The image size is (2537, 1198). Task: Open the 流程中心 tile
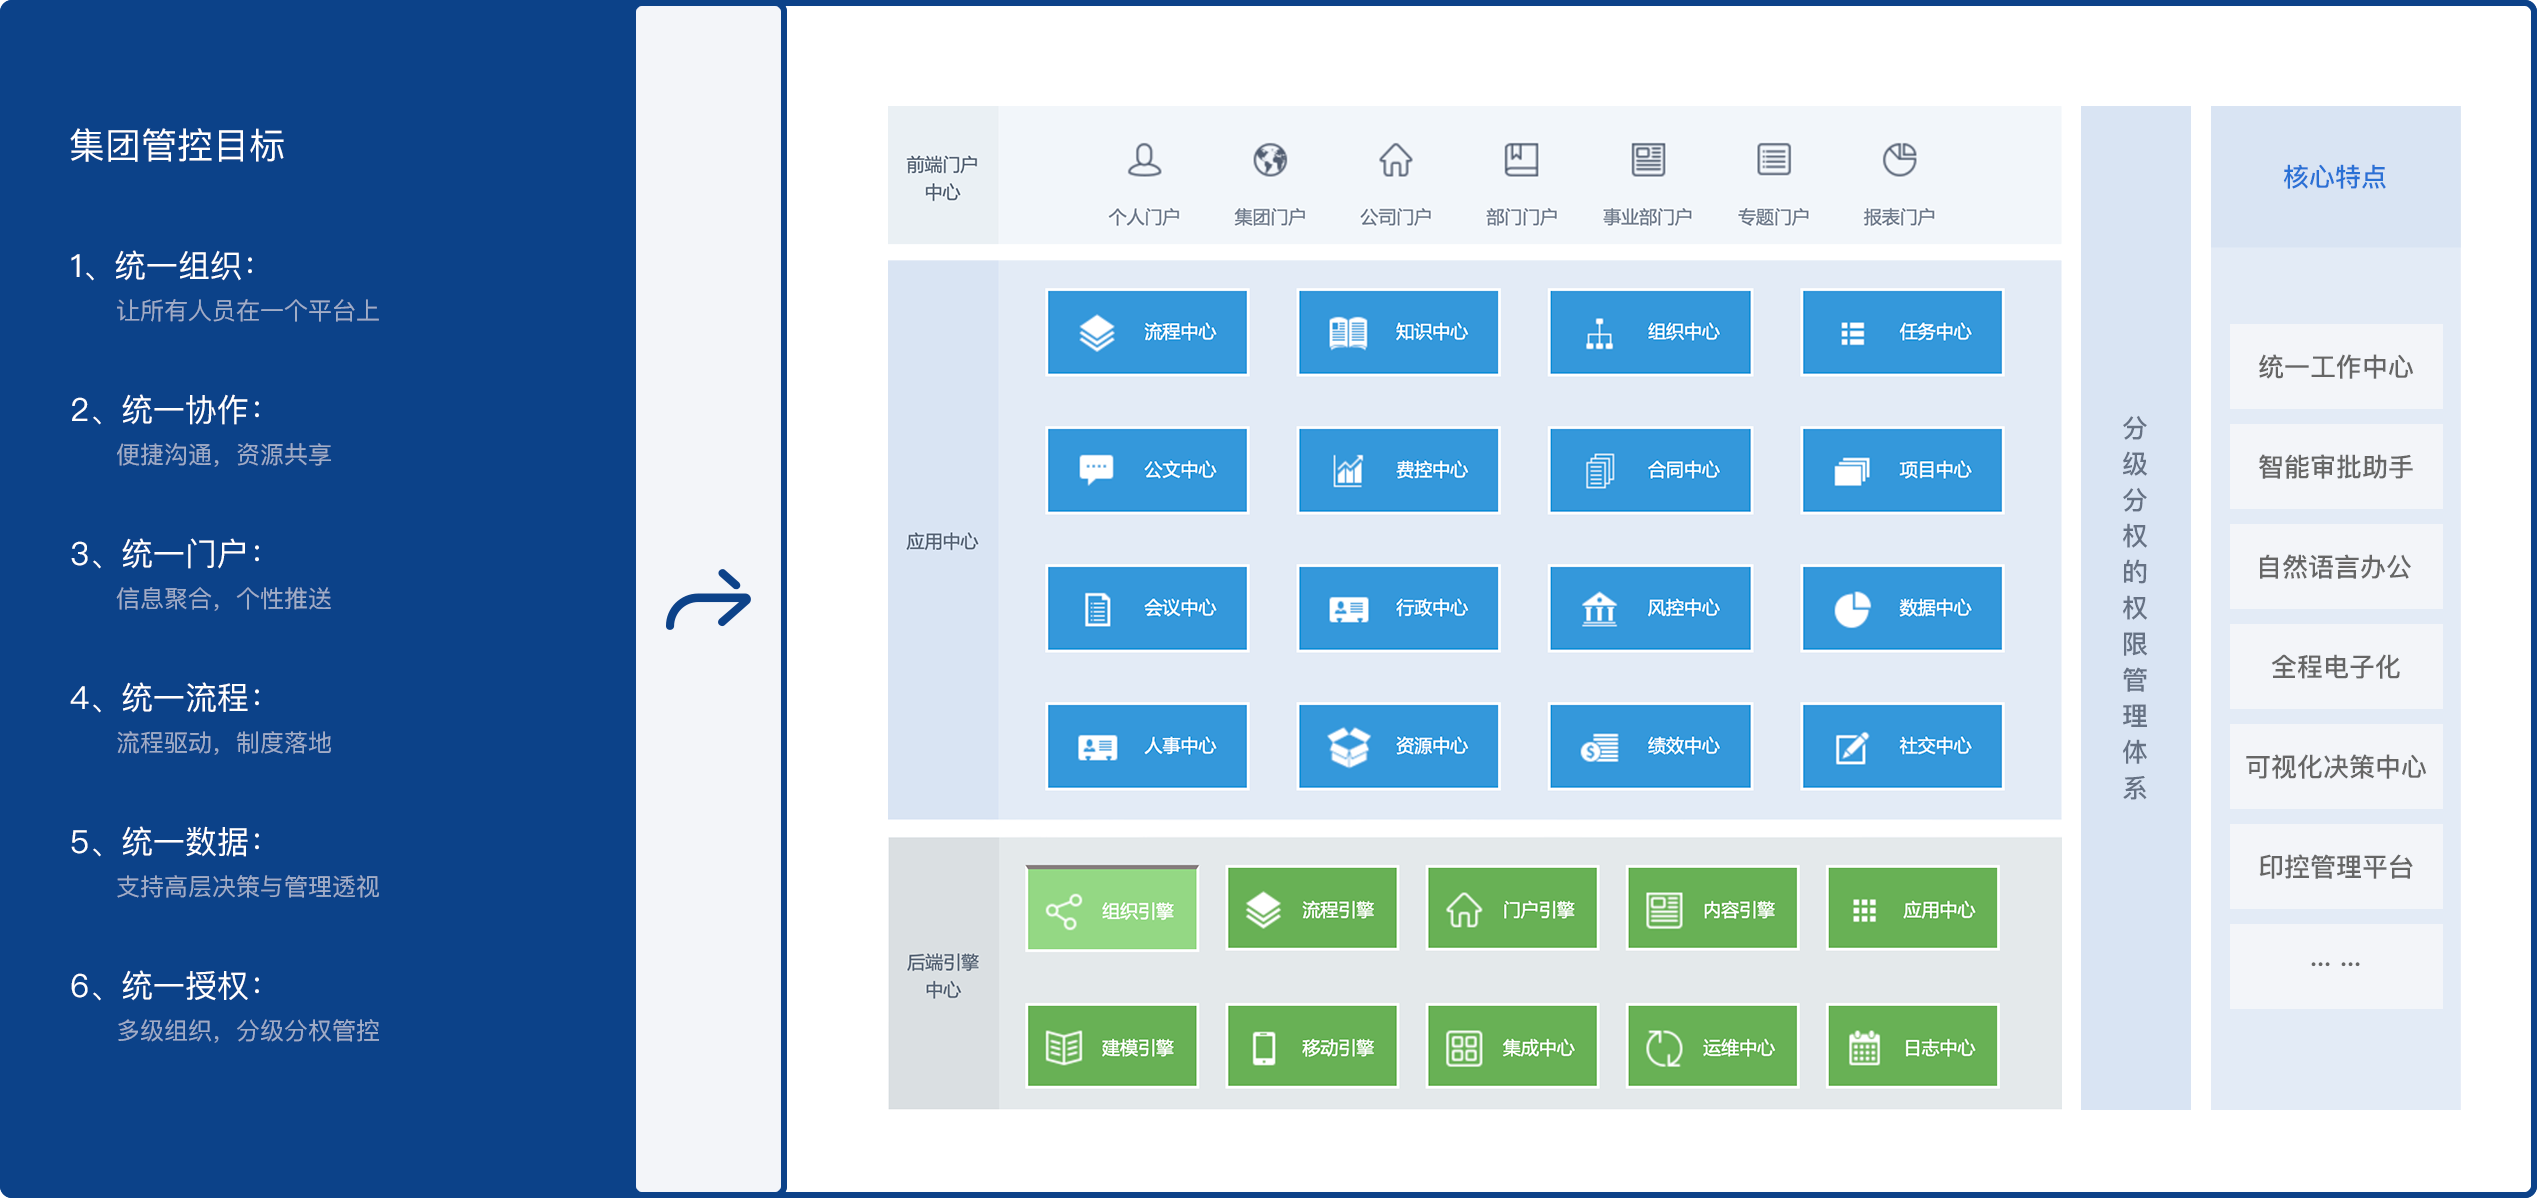pyautogui.click(x=1147, y=332)
